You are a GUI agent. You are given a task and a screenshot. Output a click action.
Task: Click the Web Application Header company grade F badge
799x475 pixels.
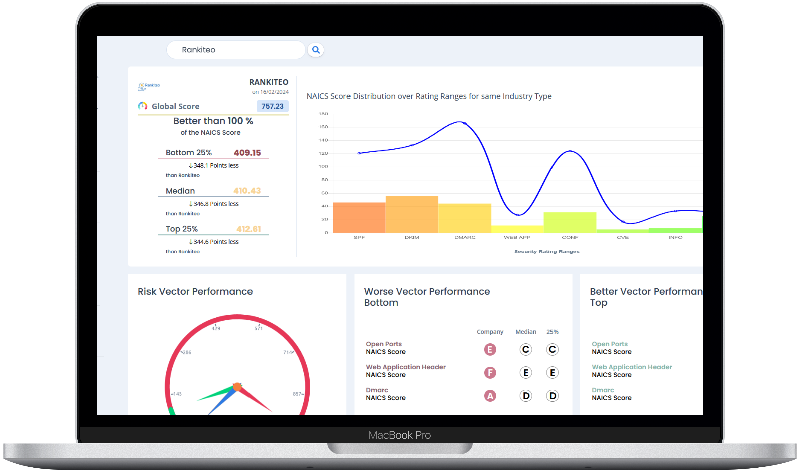tap(490, 372)
